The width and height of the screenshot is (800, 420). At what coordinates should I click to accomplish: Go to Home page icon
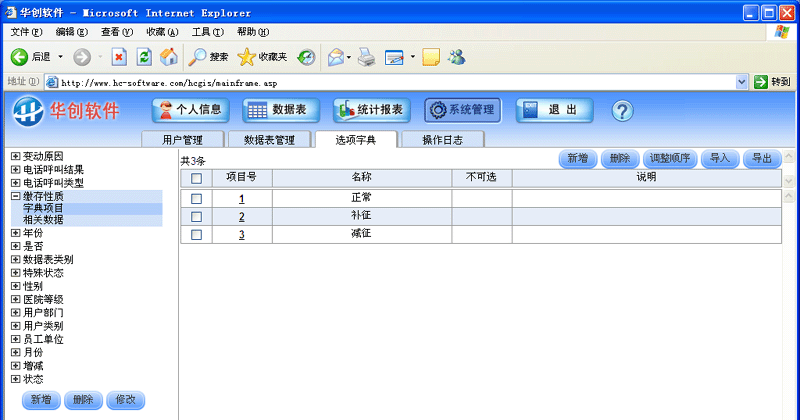click(x=169, y=57)
